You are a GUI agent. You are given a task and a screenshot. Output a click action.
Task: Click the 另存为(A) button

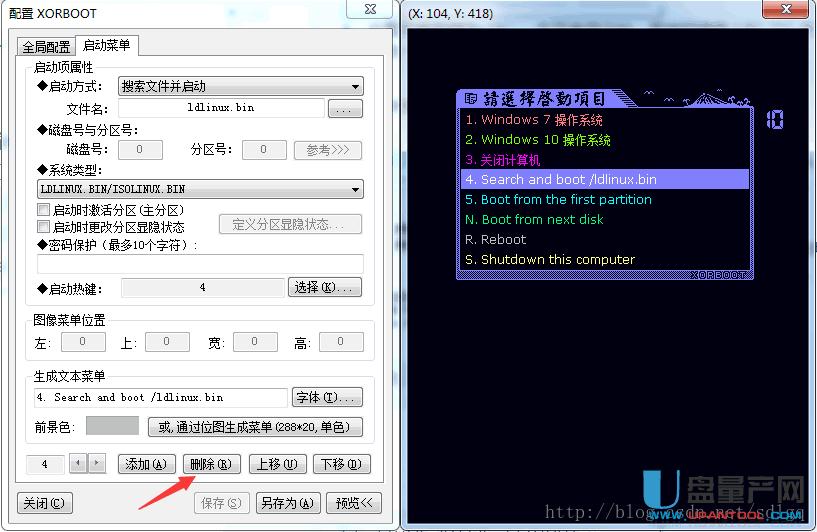click(x=288, y=503)
